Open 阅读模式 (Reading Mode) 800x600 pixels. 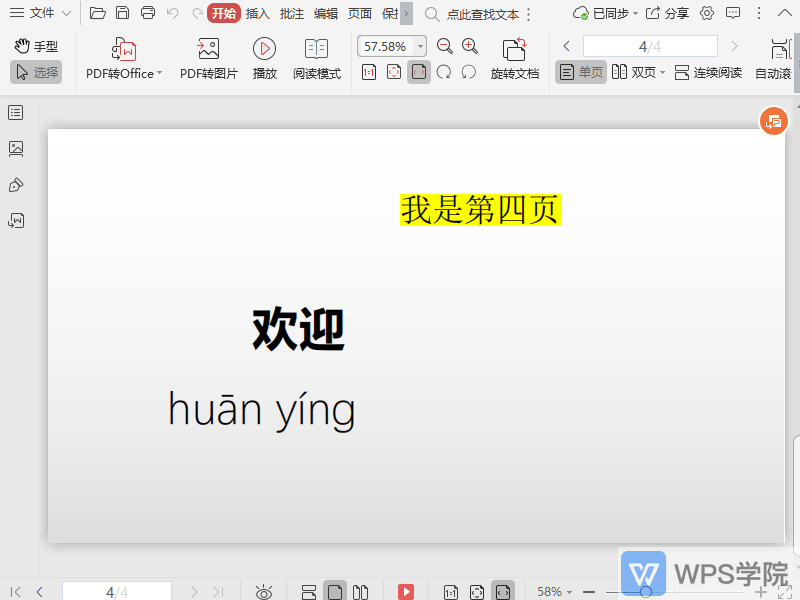coord(317,55)
